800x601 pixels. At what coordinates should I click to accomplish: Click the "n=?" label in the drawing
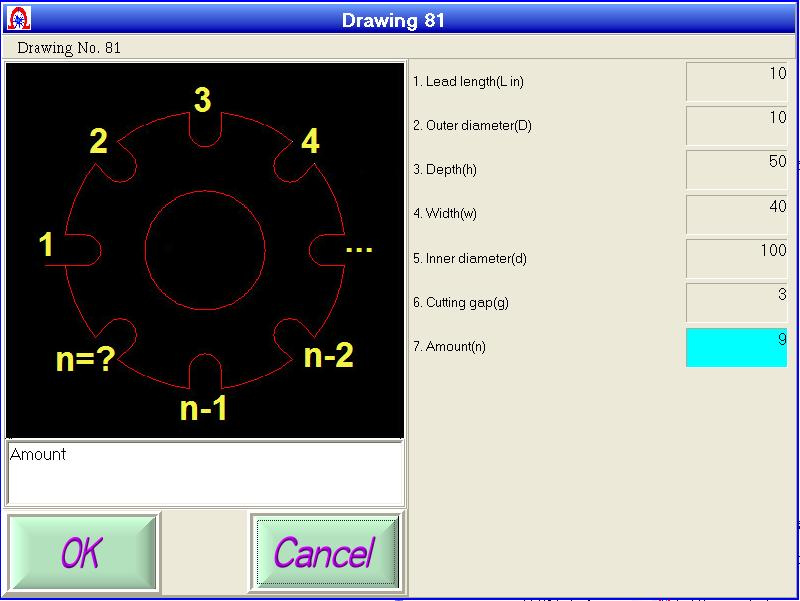click(x=85, y=360)
